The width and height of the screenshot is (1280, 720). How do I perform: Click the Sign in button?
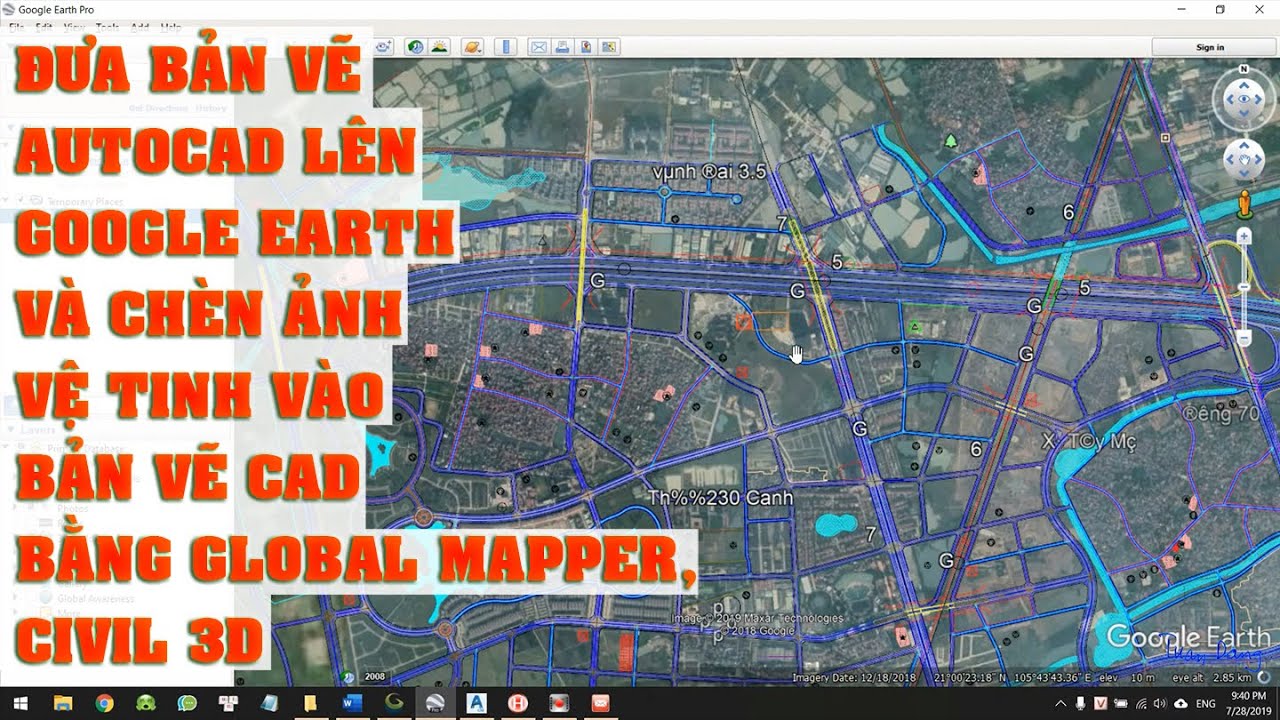coord(1210,47)
